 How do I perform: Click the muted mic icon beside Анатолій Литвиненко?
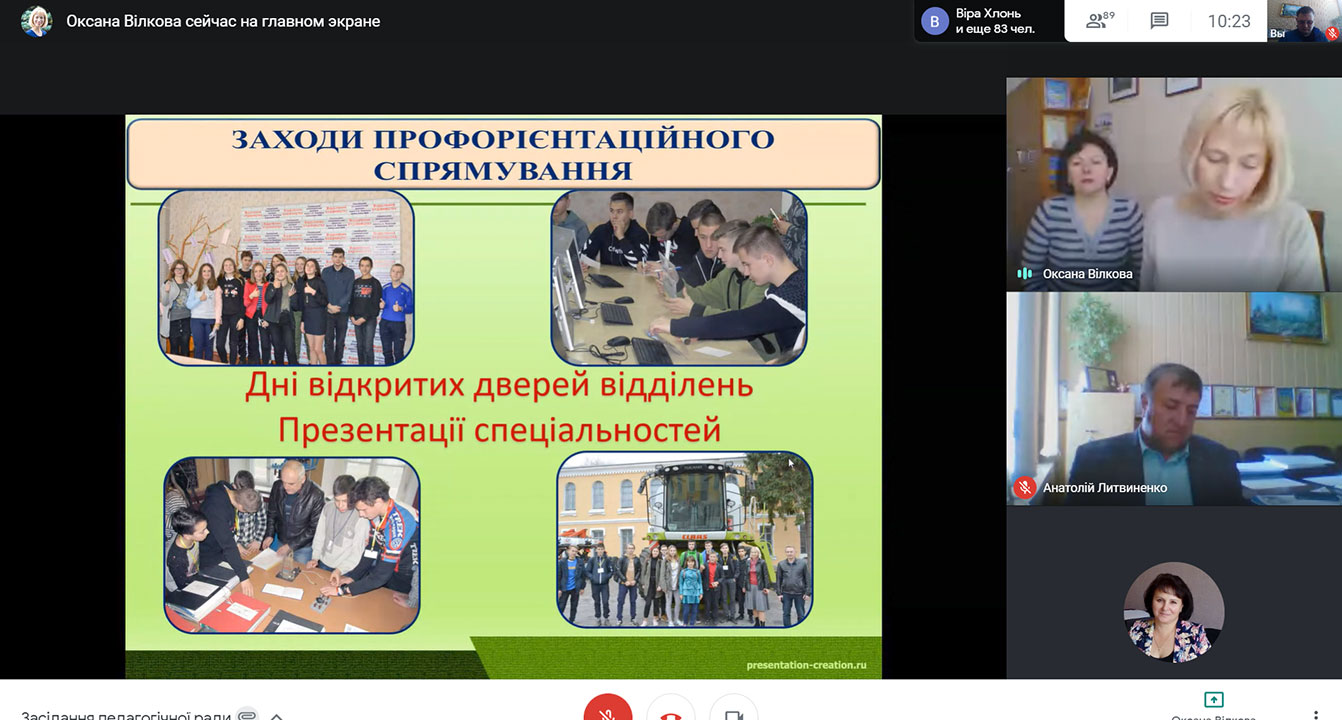pyautogui.click(x=1024, y=488)
